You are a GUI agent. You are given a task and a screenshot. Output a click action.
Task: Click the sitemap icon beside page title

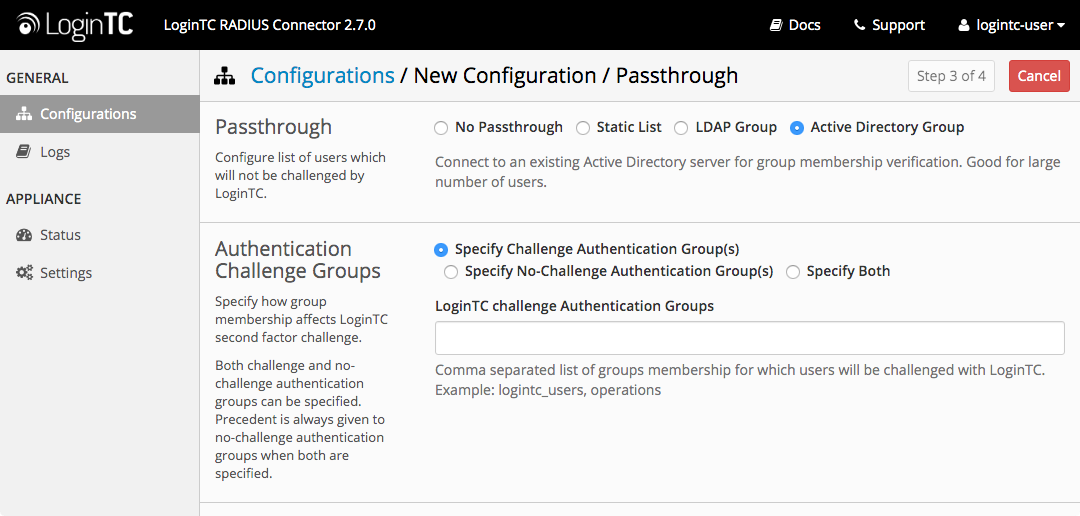point(225,76)
